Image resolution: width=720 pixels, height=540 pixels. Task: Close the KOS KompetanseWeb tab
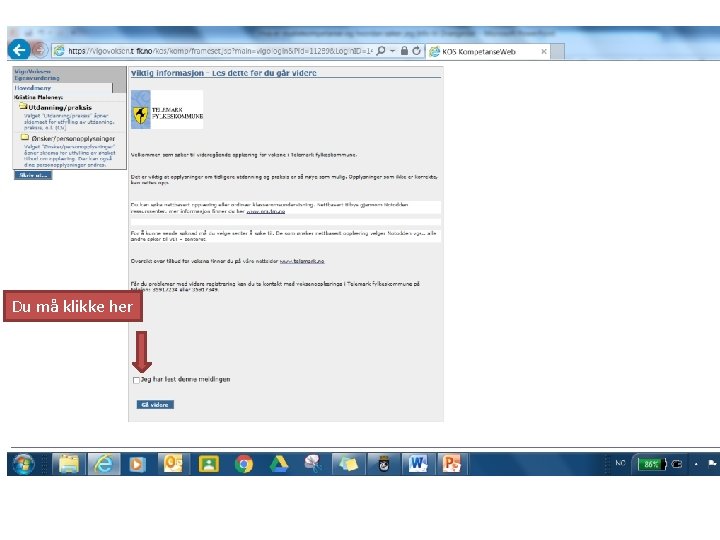pyautogui.click(x=544, y=51)
